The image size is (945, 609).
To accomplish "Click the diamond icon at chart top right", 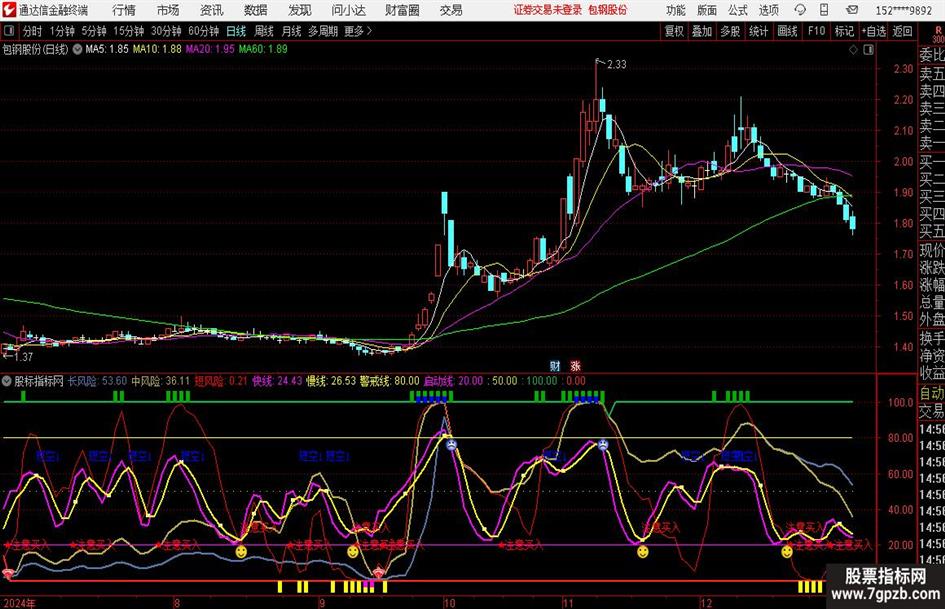I will (x=853, y=50).
